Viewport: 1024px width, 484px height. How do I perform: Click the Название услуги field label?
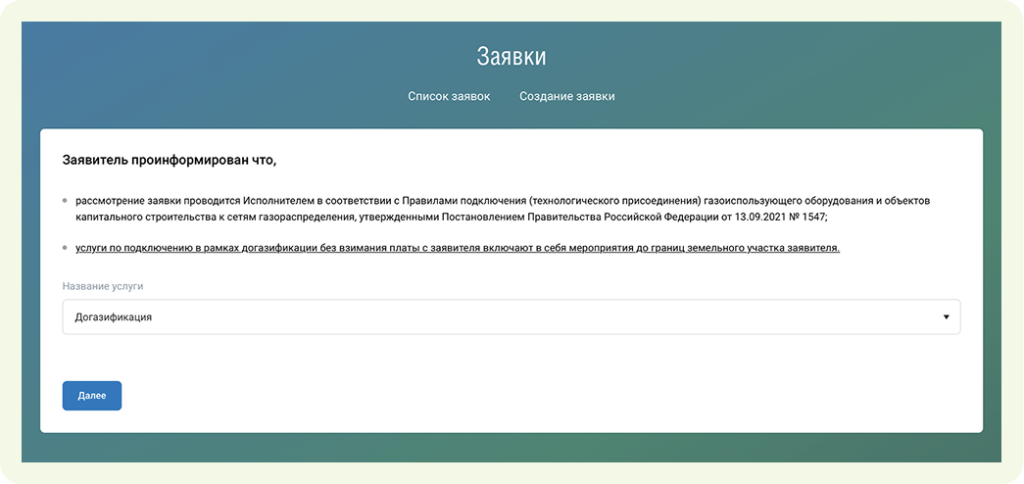(x=103, y=286)
